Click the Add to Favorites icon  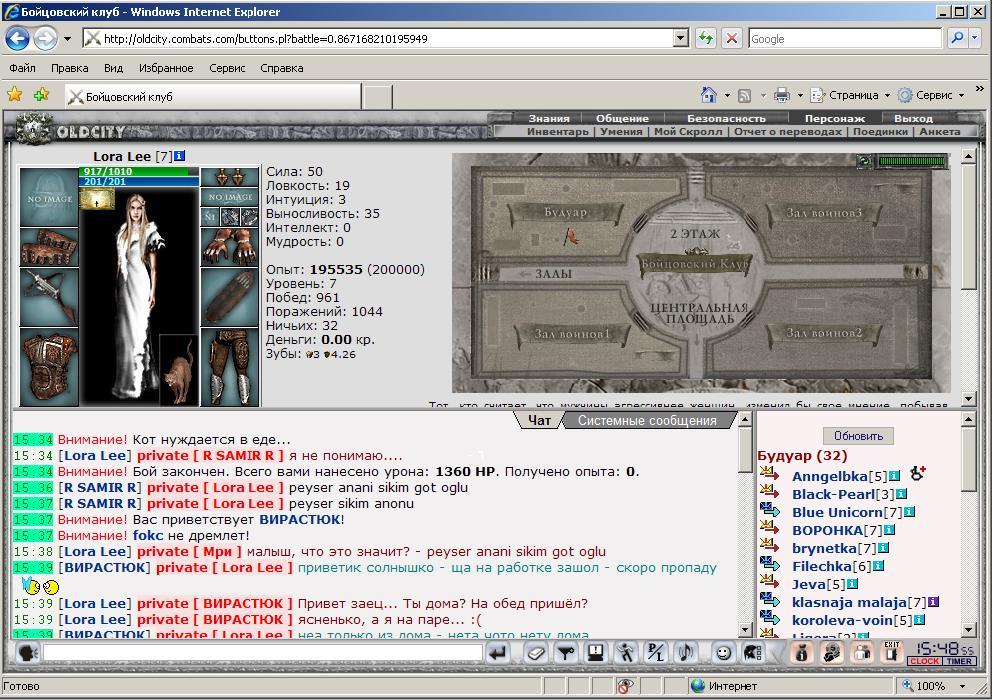coord(42,96)
